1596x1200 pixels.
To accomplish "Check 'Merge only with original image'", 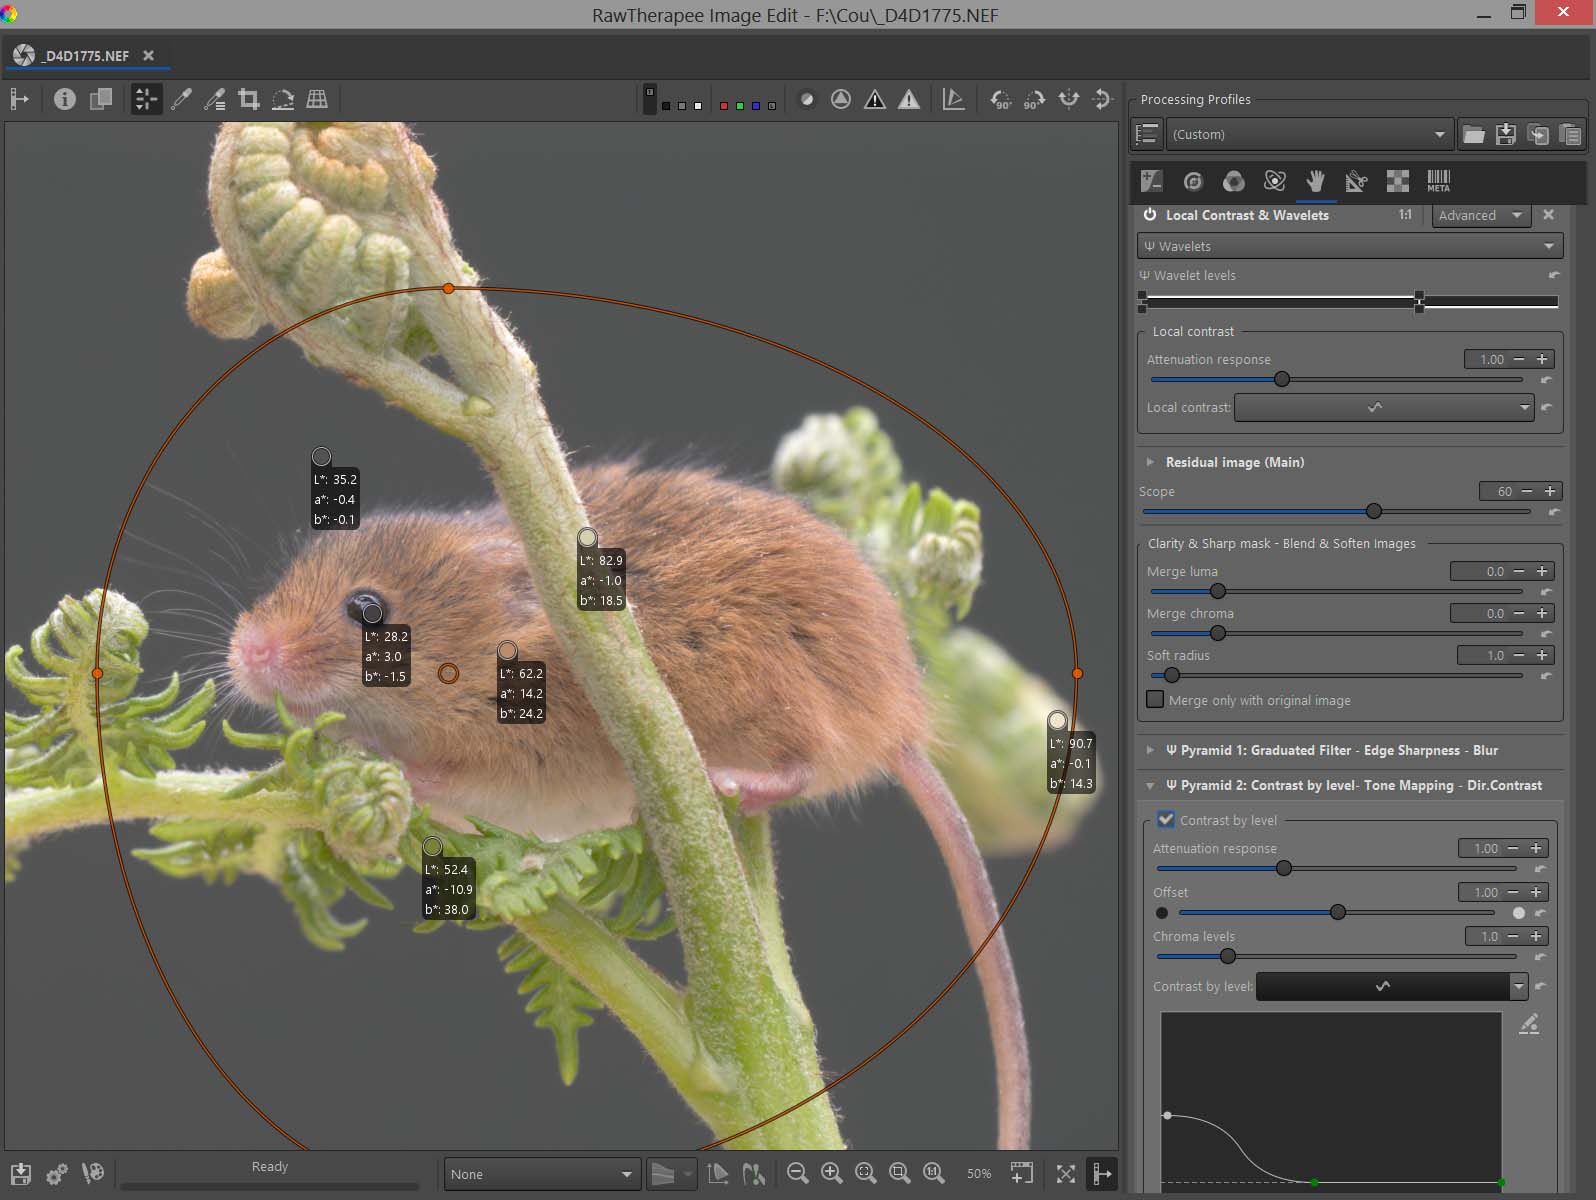I will point(1155,700).
